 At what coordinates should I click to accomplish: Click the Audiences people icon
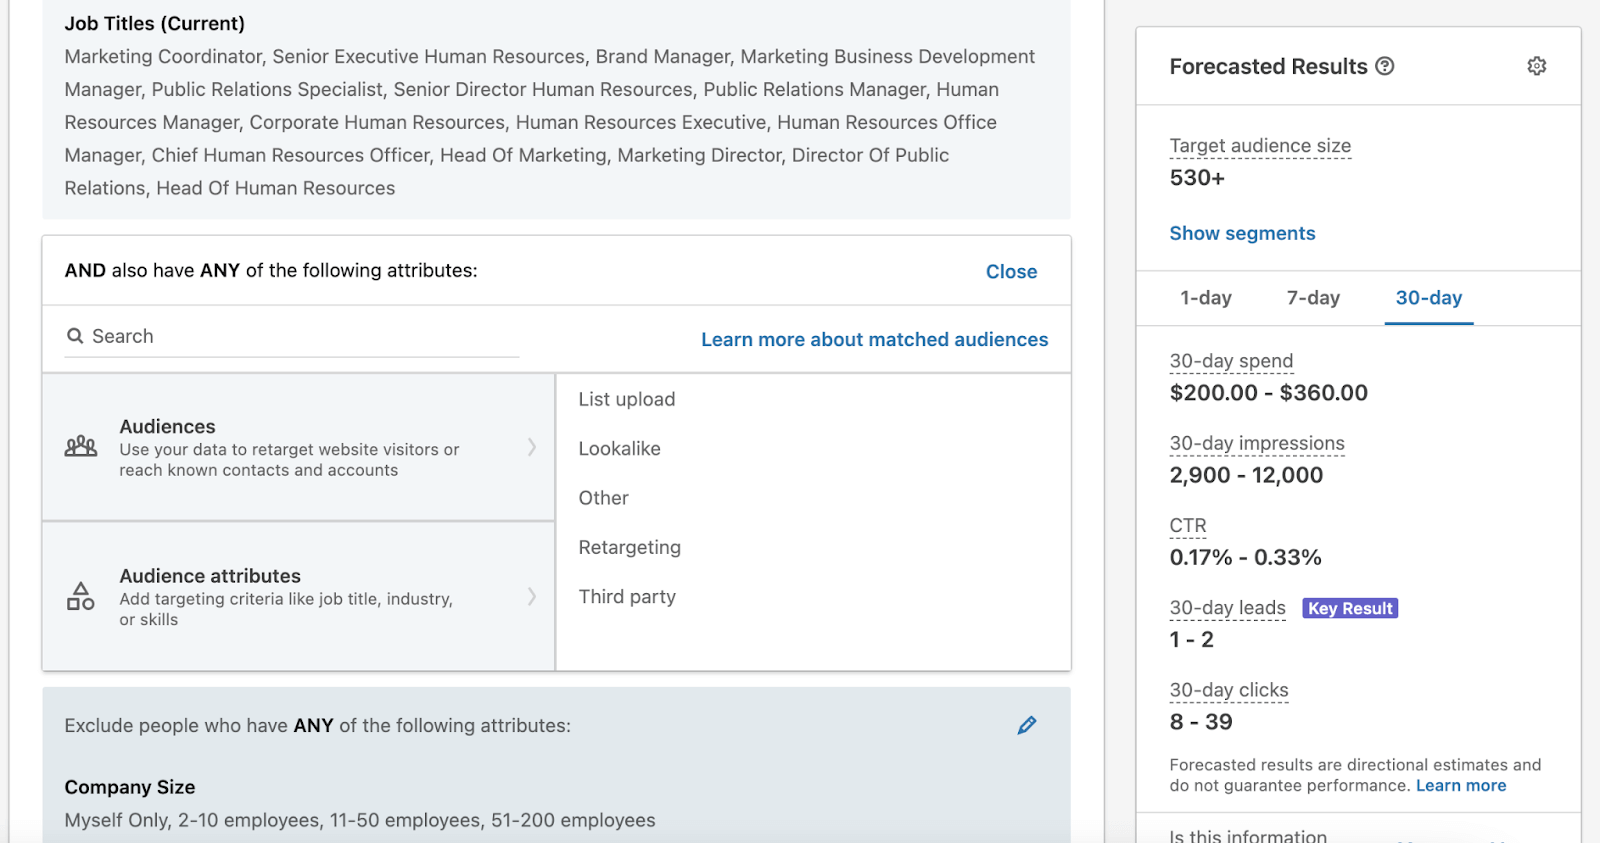point(81,446)
